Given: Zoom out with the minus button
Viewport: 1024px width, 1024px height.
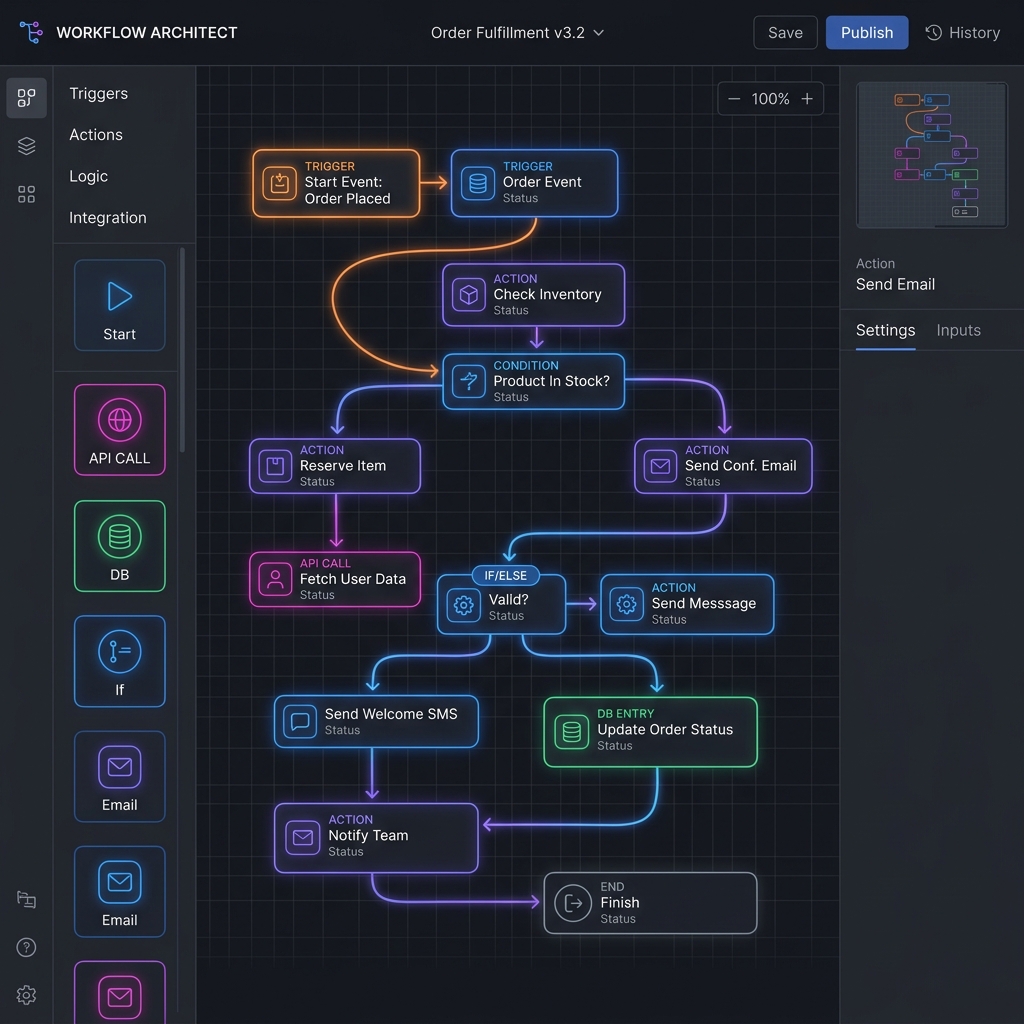Looking at the screenshot, I should click(734, 99).
